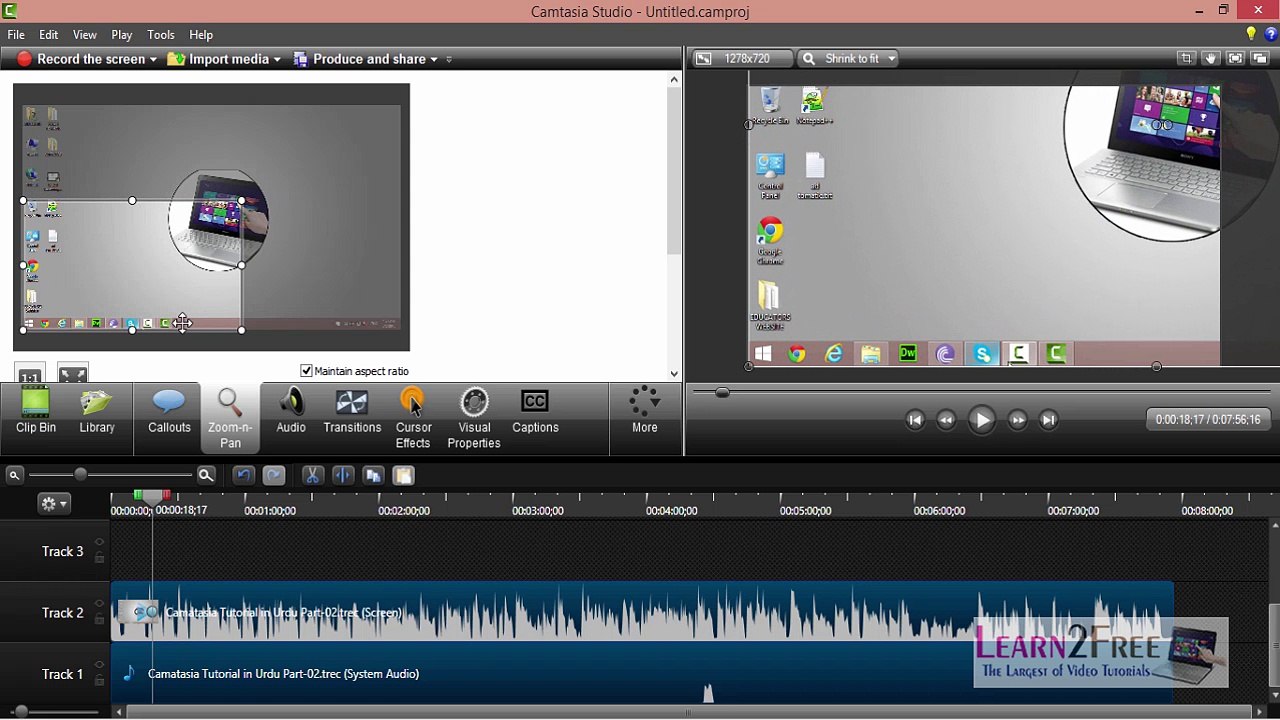This screenshot has height=720, width=1280.
Task: Paste media on the timeline
Action: (x=403, y=476)
